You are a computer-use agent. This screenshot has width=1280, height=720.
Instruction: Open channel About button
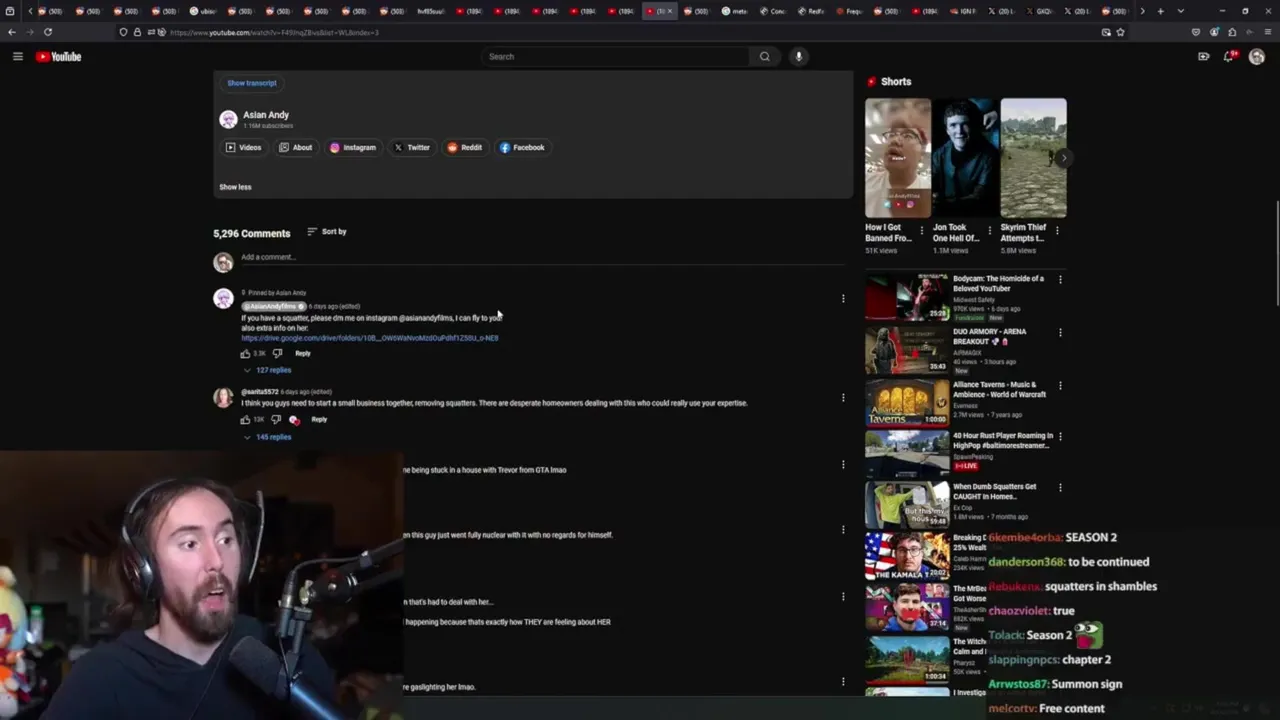tap(295, 147)
